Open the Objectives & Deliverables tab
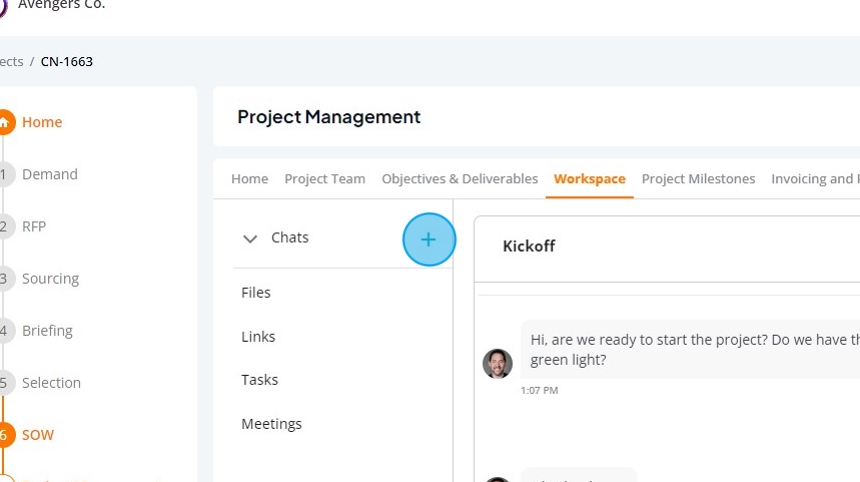Image resolution: width=860 pixels, height=482 pixels. tap(460, 179)
